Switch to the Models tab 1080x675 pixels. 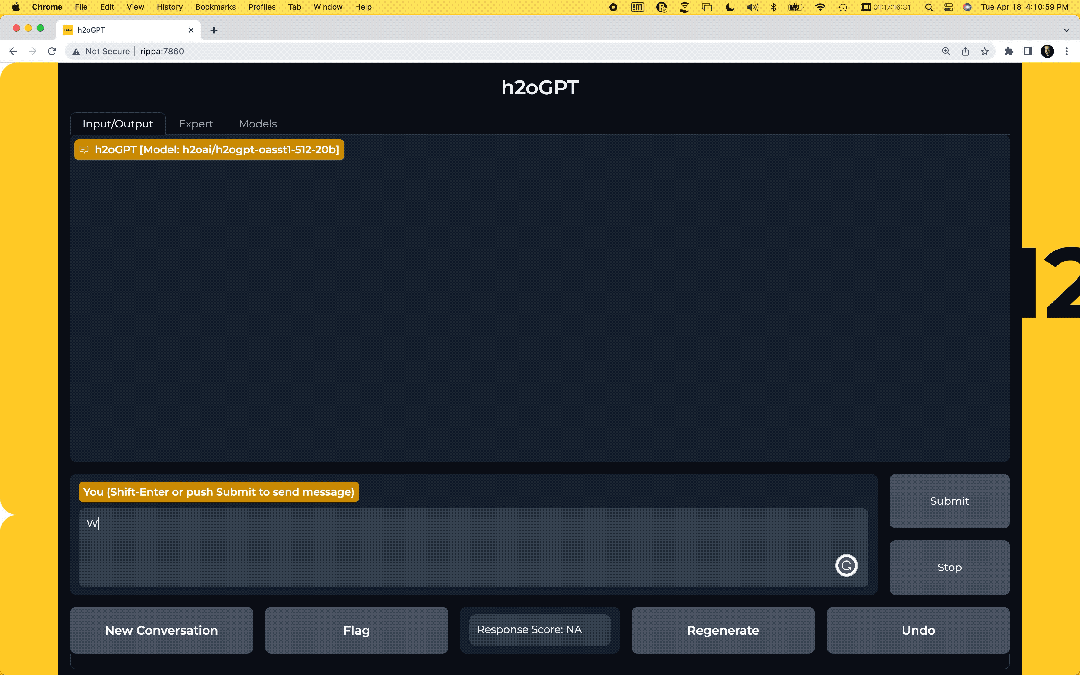point(258,123)
